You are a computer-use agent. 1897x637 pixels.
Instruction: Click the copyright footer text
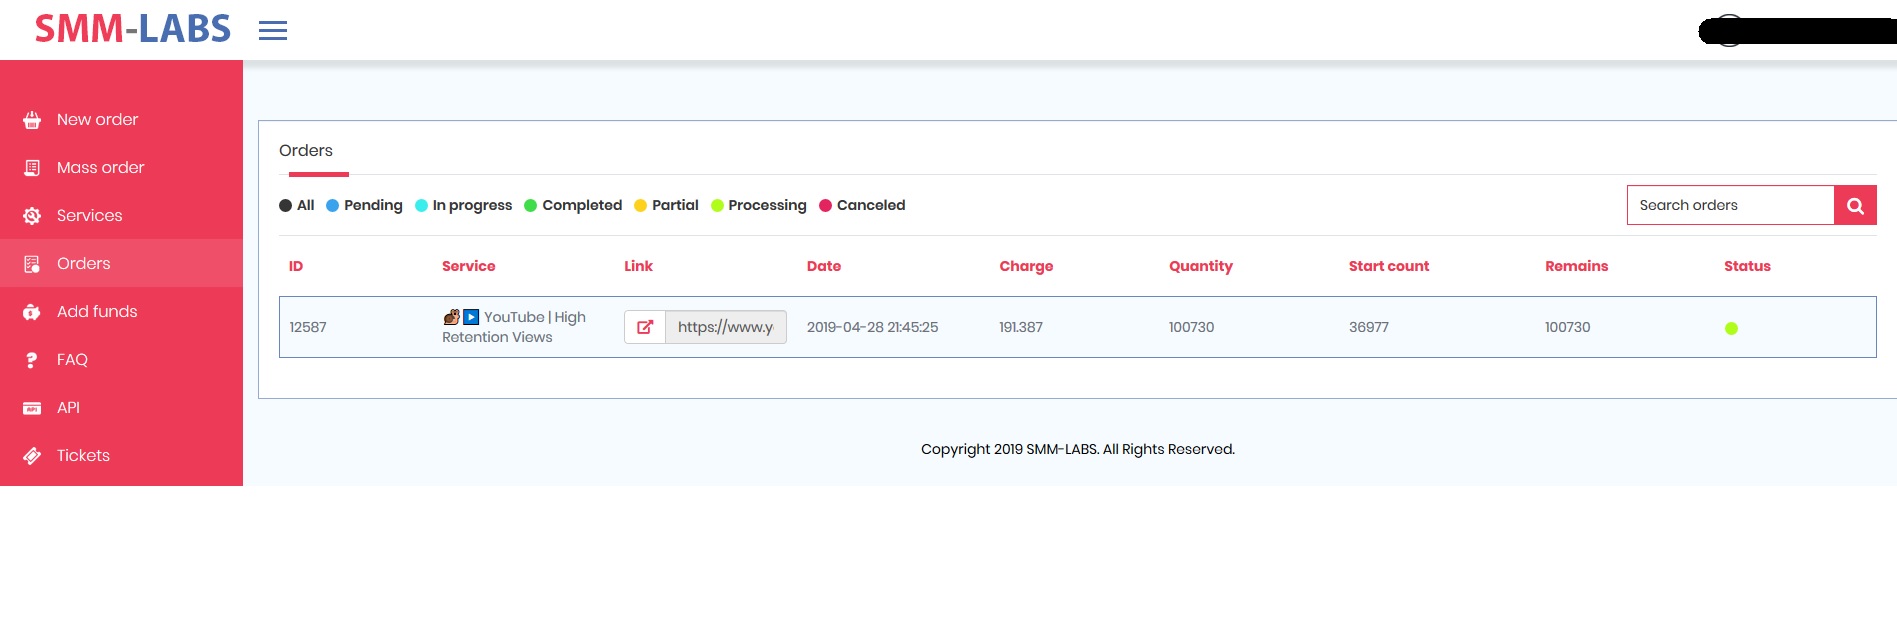click(x=1078, y=449)
